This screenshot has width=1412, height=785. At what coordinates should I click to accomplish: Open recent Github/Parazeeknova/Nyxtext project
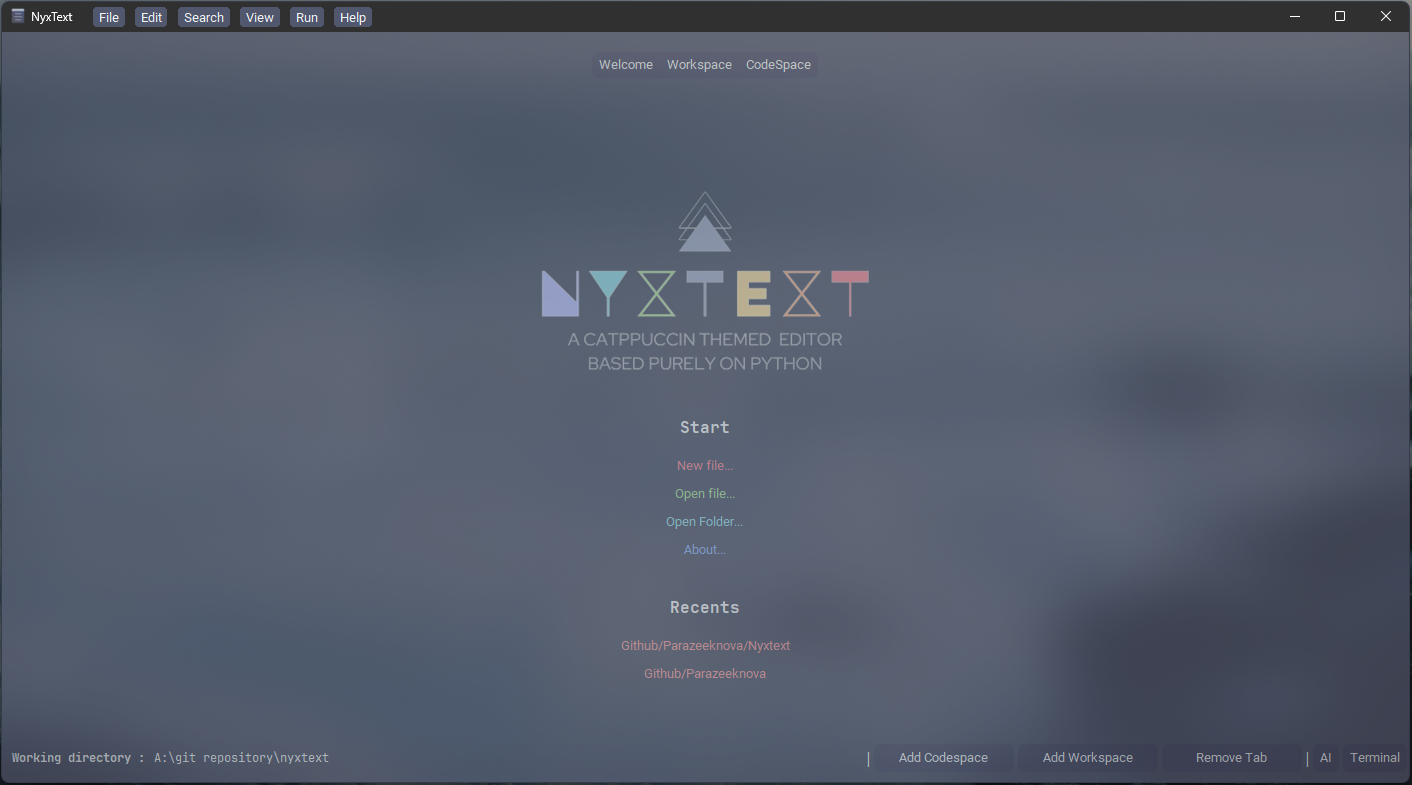[705, 646]
